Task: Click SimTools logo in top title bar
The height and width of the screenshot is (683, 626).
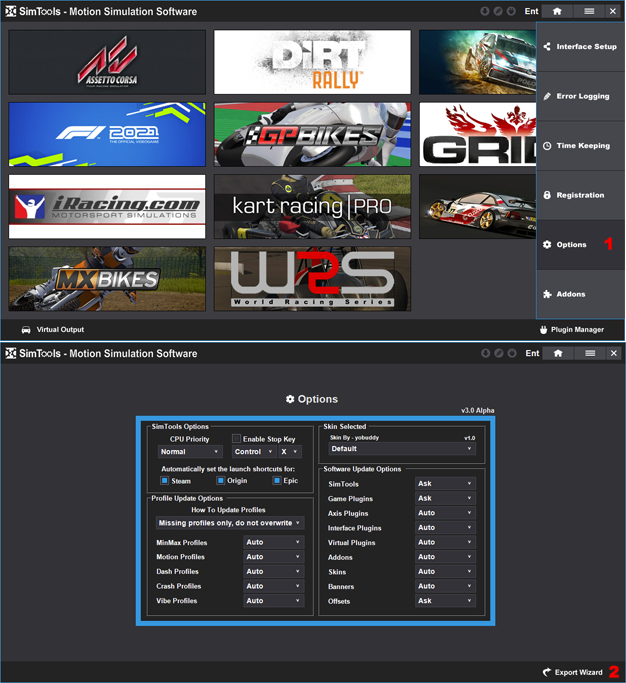Action: [10, 11]
